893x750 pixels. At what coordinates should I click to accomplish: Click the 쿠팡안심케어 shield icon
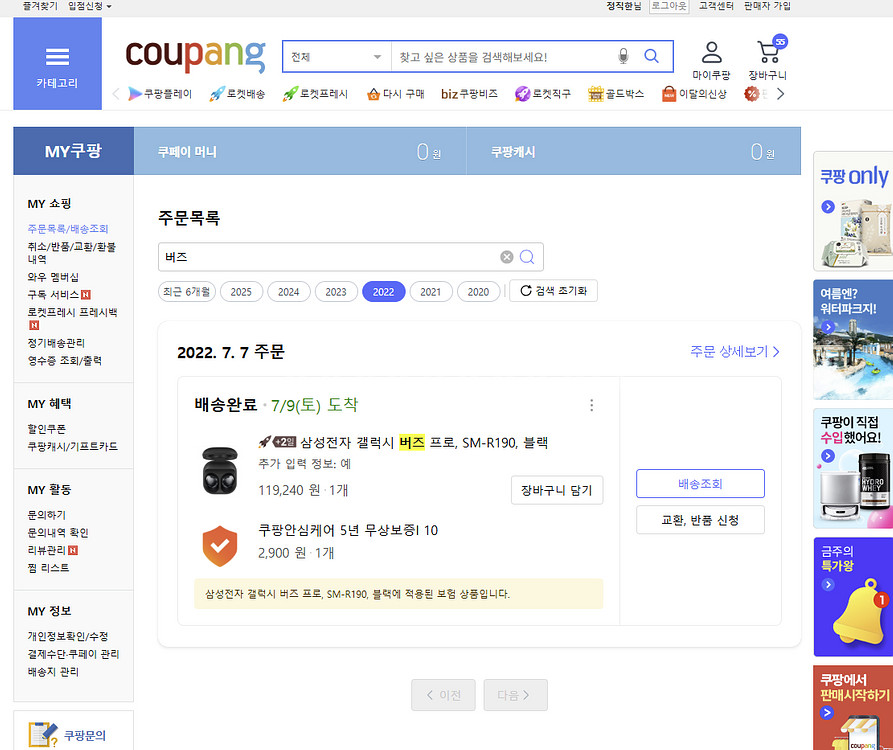(220, 546)
